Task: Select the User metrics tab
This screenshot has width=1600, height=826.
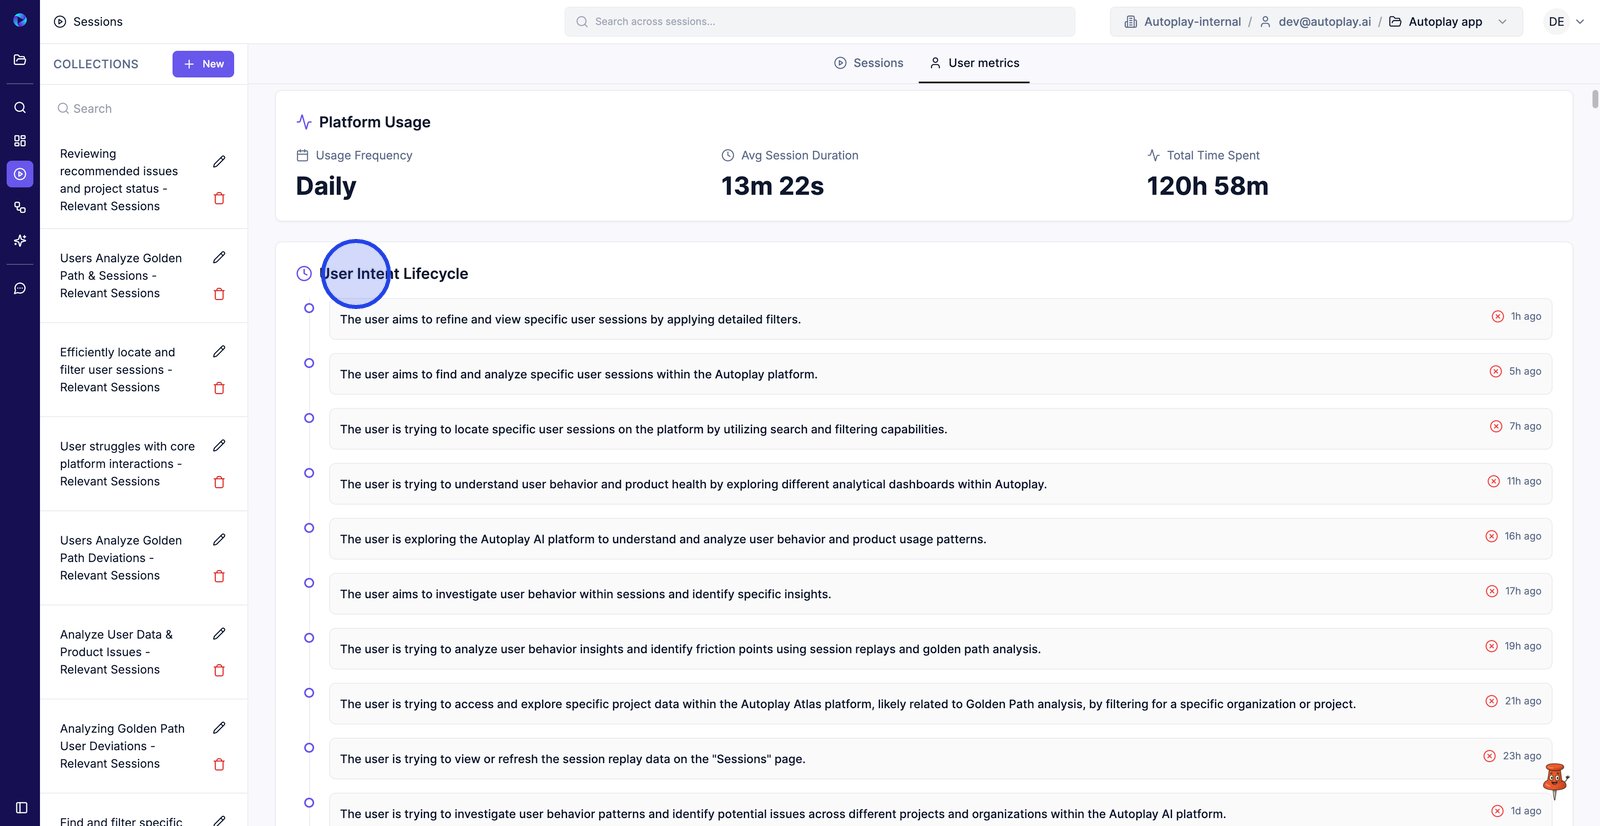Action: [x=974, y=63]
